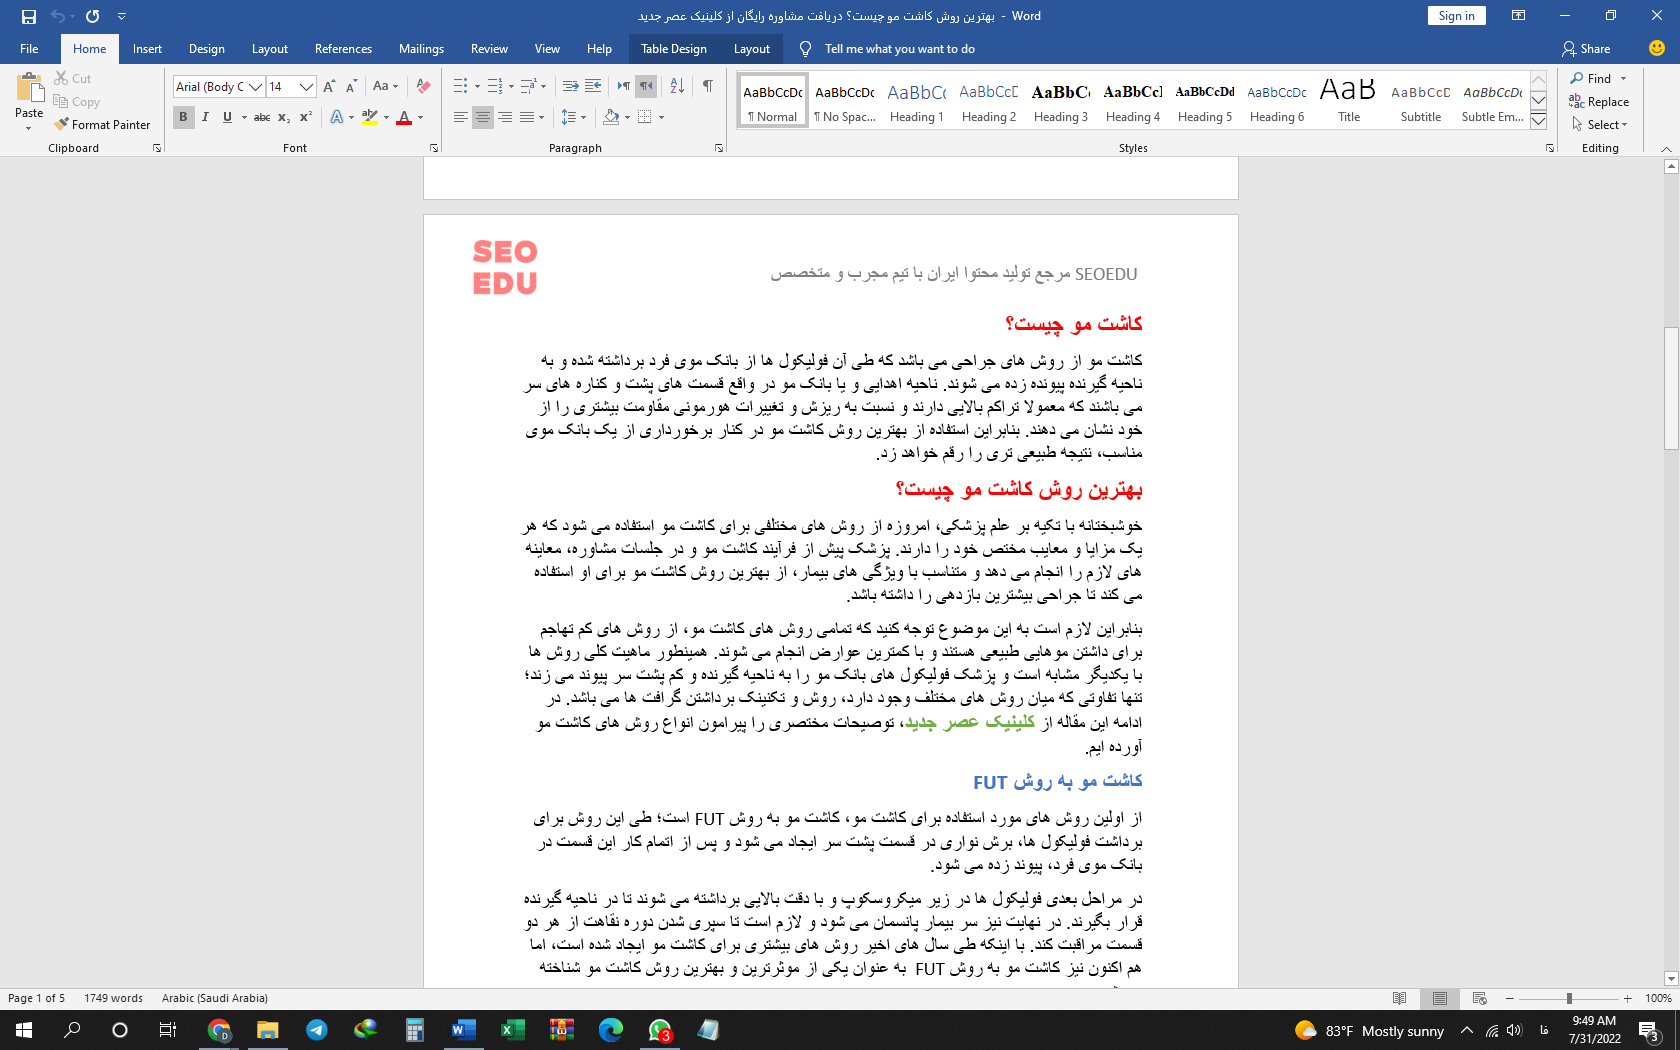Viewport: 1680px width, 1050px height.
Task: Open Clipboard pane dialog launcher
Action: point(157,148)
